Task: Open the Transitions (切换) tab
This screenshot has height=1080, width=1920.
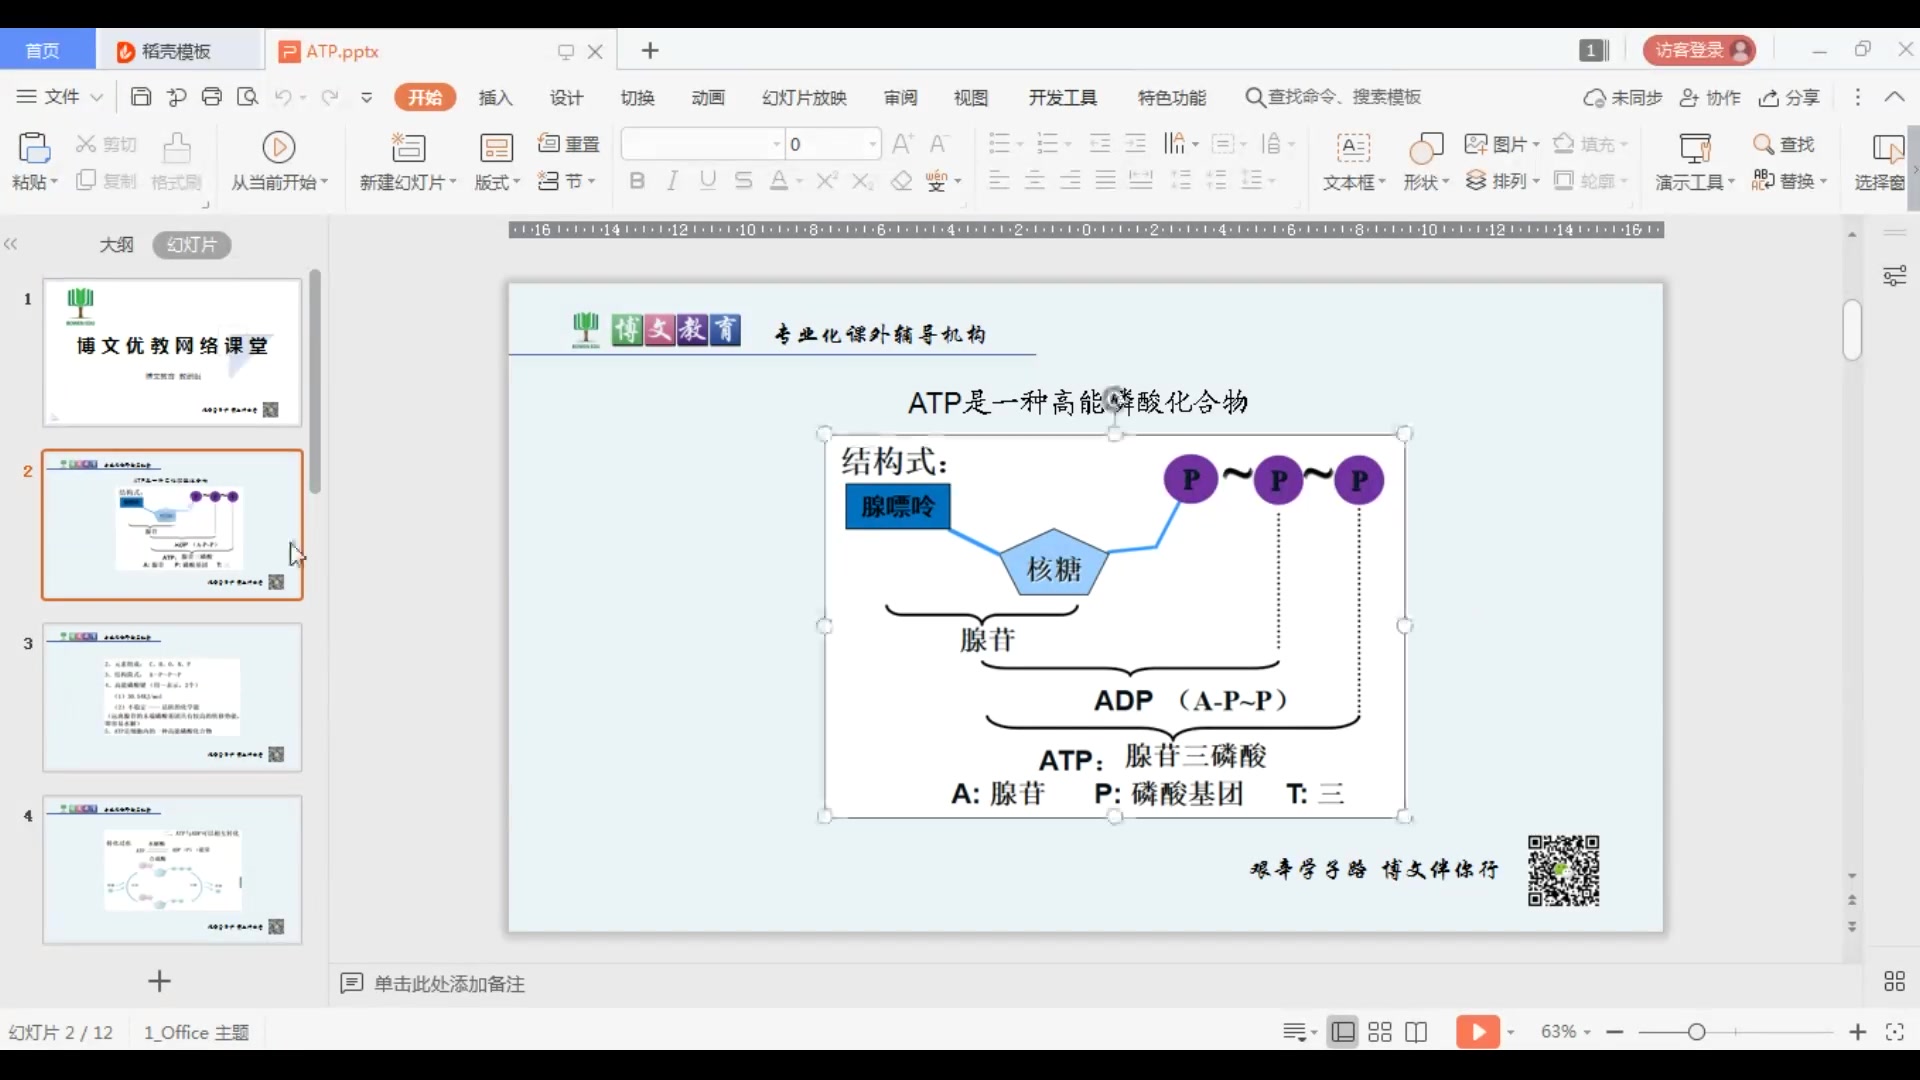Action: [637, 97]
